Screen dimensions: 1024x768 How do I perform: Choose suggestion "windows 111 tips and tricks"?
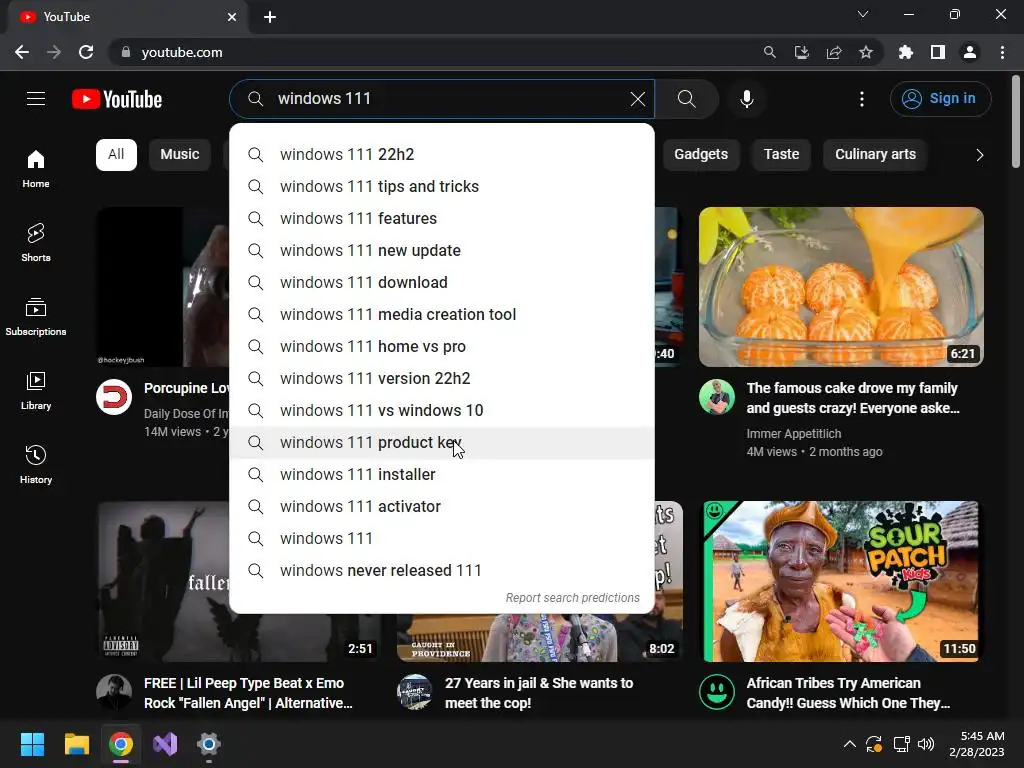click(442, 187)
